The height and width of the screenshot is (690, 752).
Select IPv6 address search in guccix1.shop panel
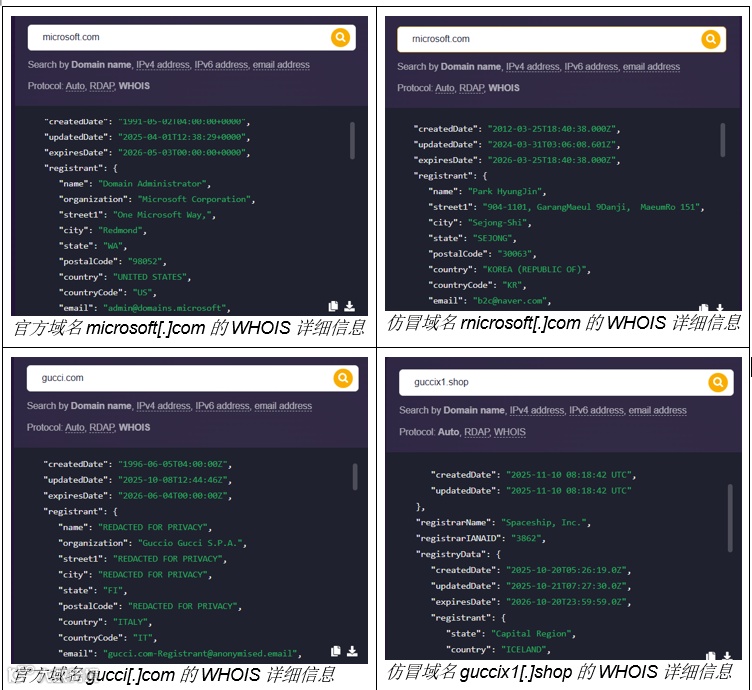(x=596, y=410)
